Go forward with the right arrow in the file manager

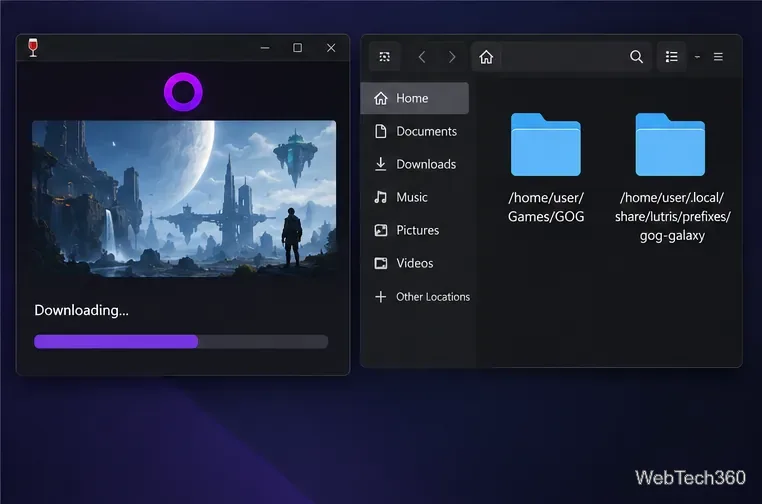[452, 57]
